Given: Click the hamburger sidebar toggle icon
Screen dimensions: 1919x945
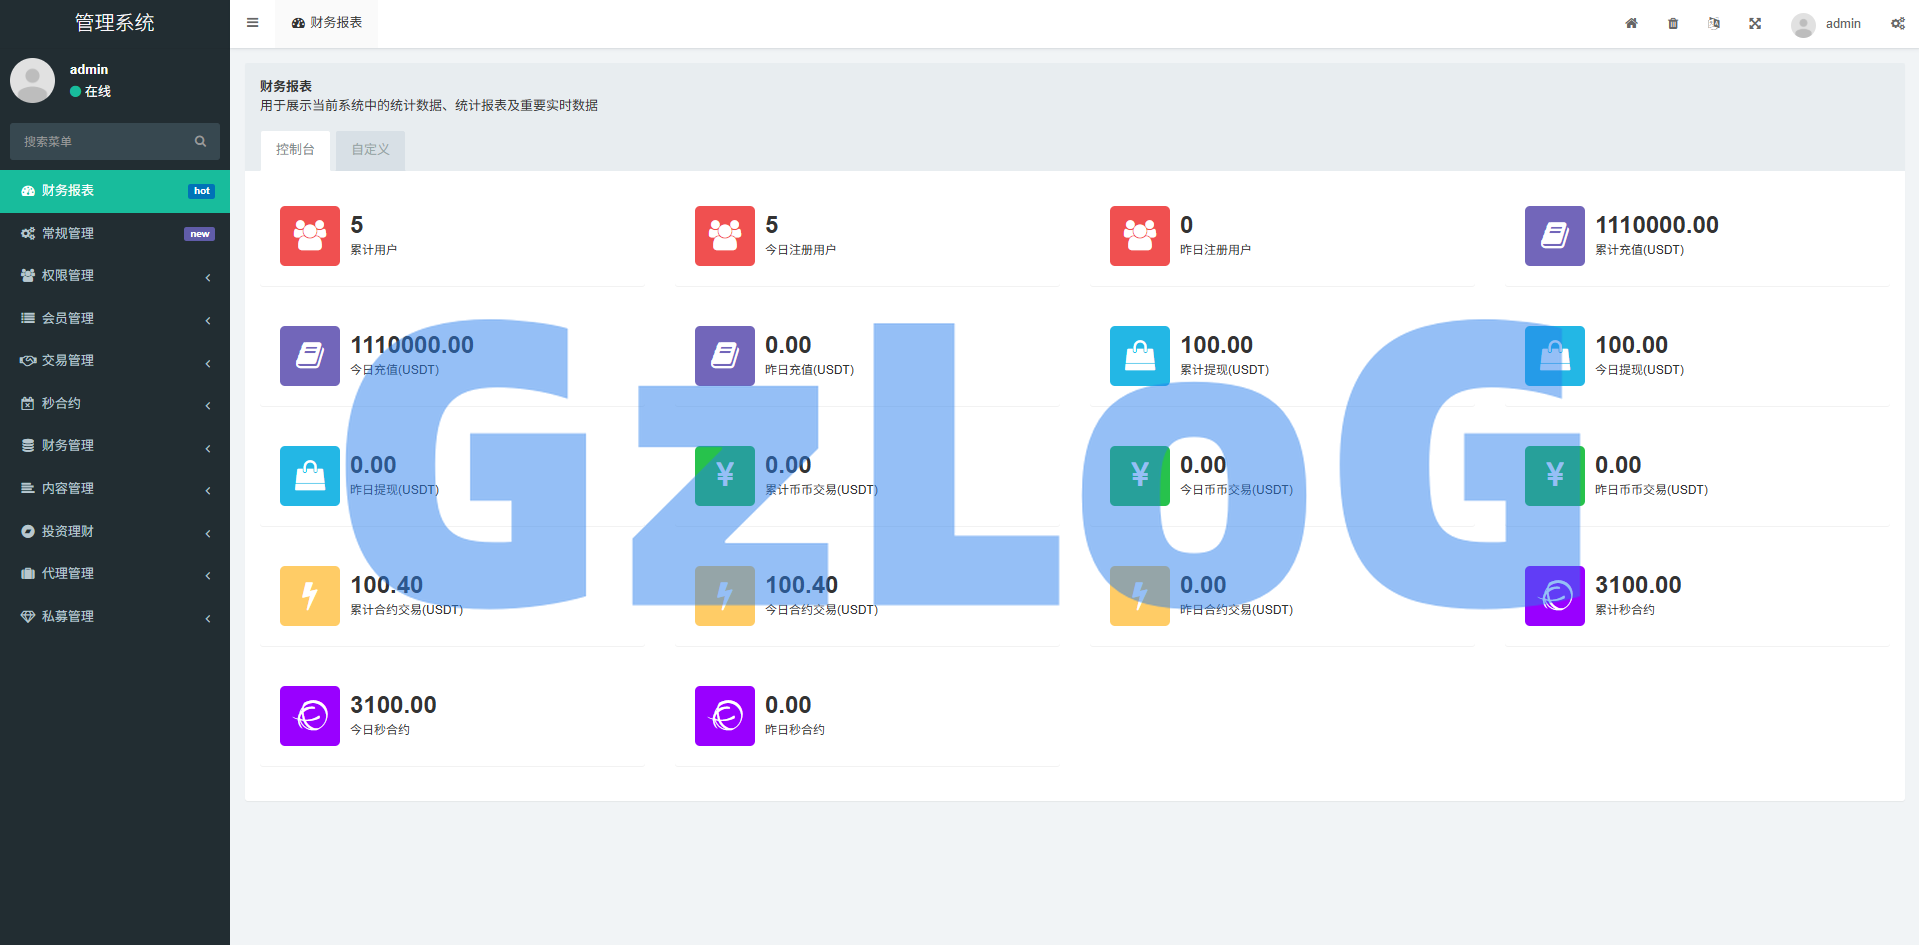Looking at the screenshot, I should [253, 23].
